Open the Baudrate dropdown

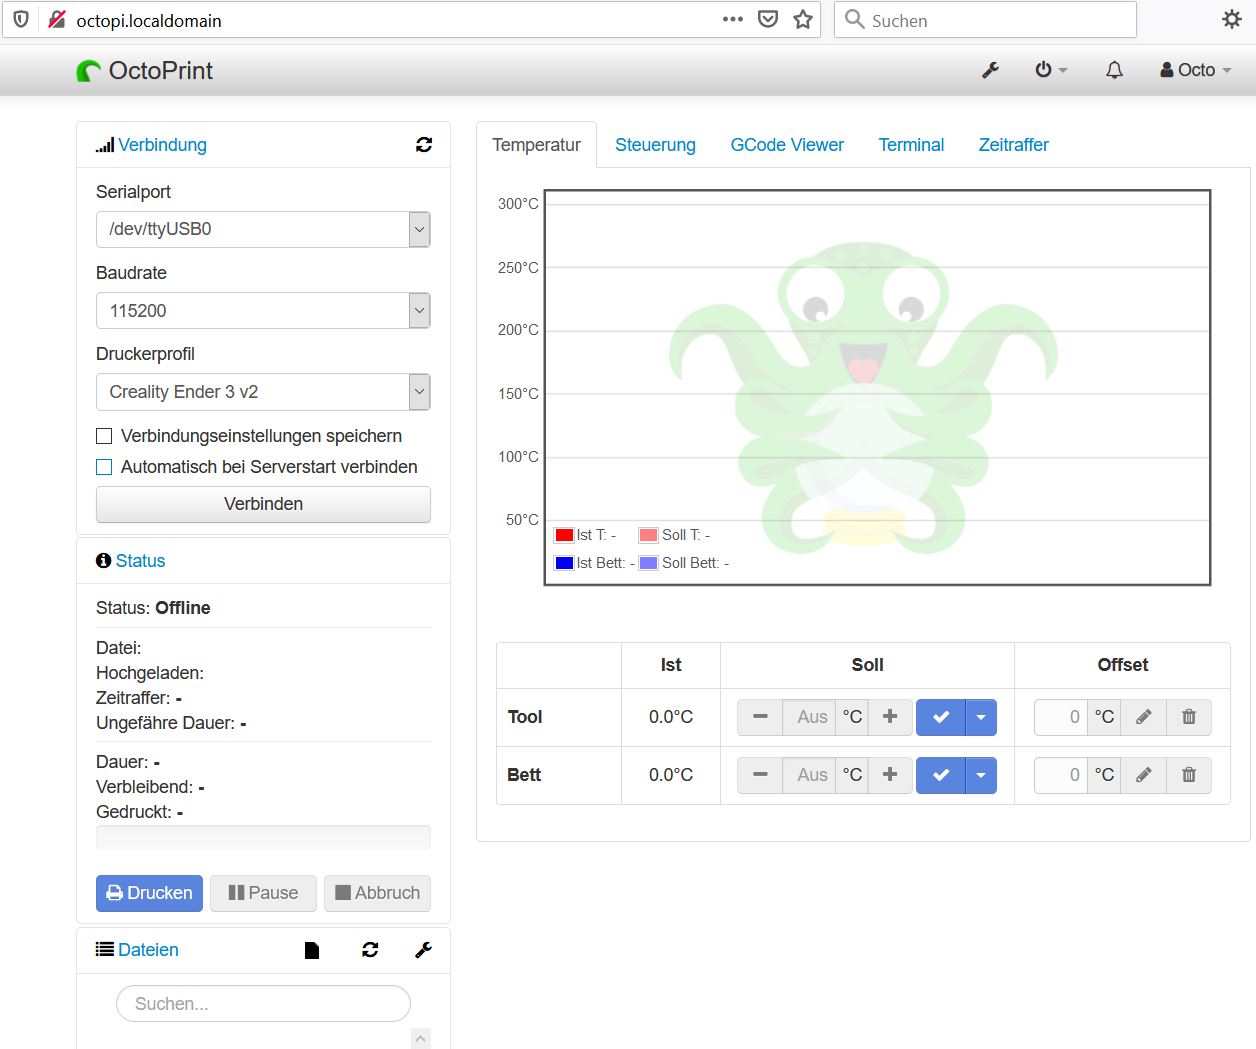419,311
